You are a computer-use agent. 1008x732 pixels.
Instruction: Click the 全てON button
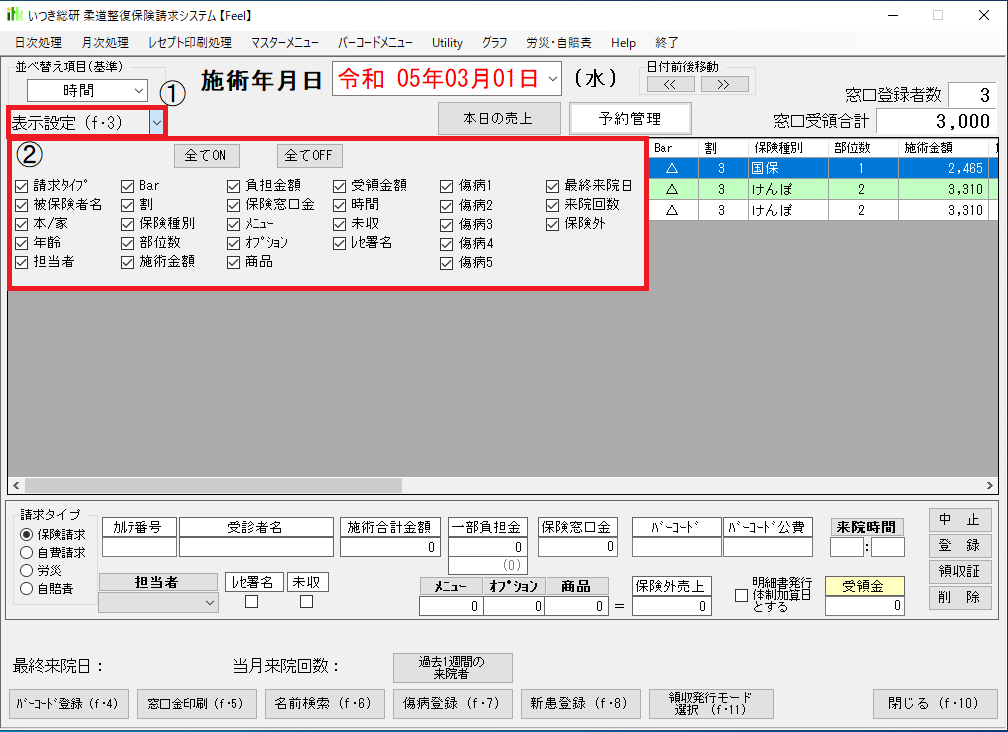pyautogui.click(x=206, y=156)
